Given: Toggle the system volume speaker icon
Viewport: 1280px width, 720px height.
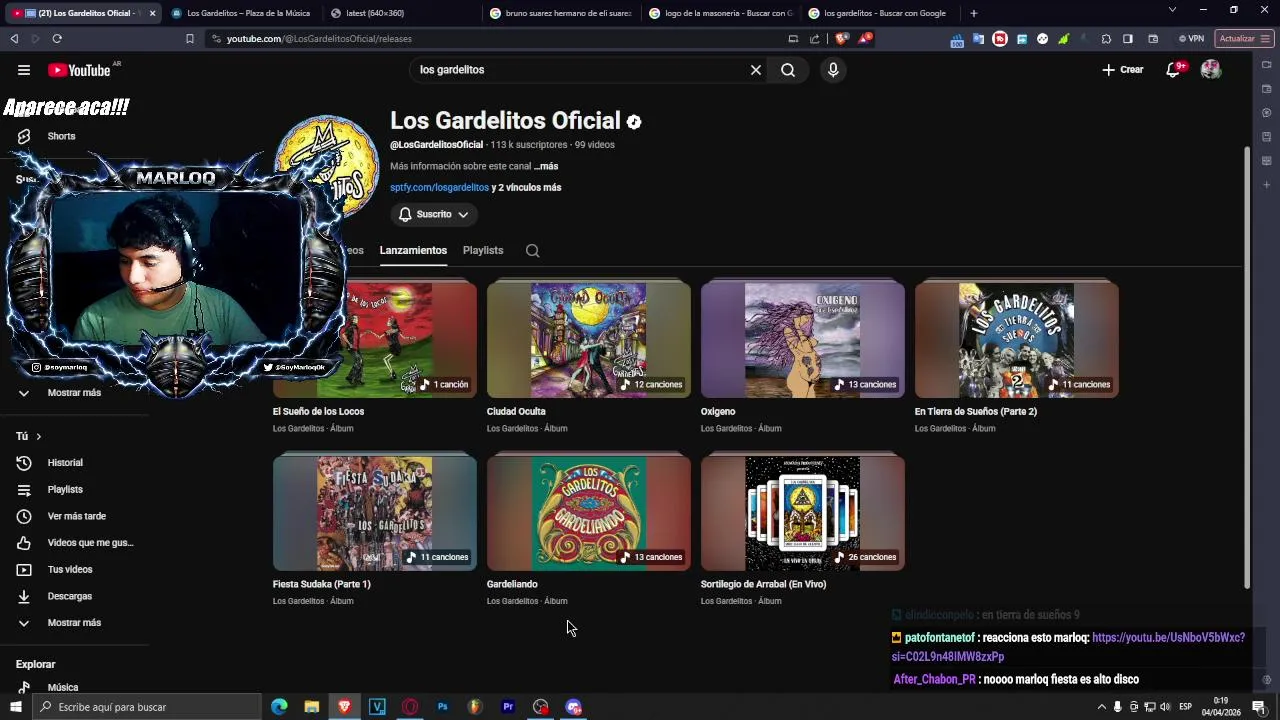Looking at the screenshot, I should (1165, 707).
